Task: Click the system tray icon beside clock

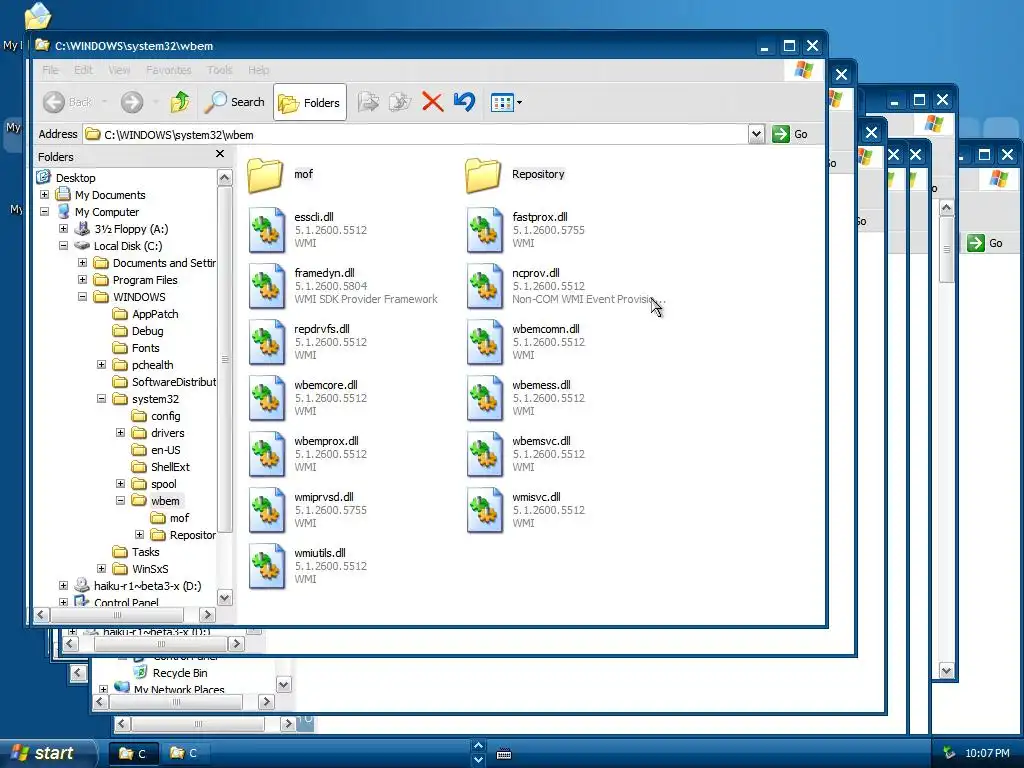Action: [x=949, y=753]
